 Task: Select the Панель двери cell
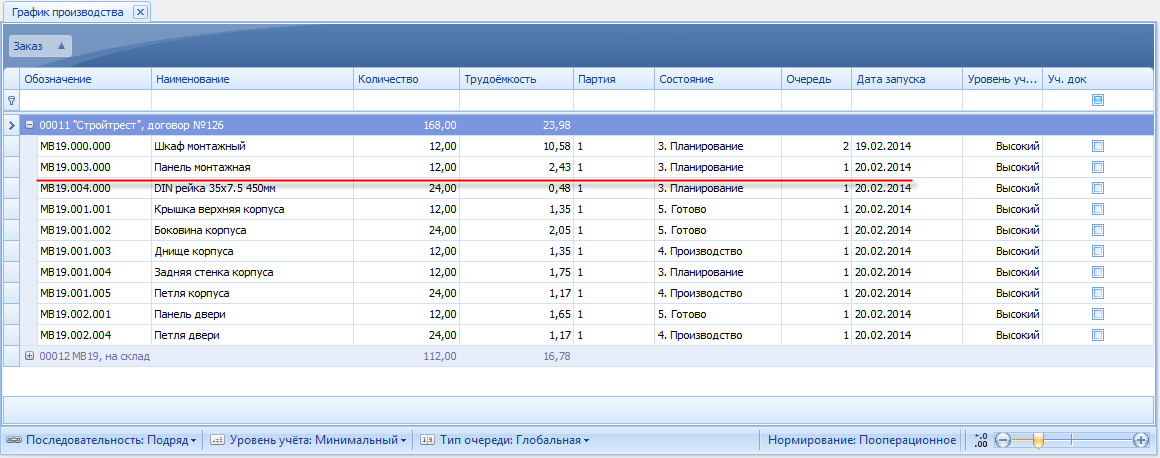point(252,314)
